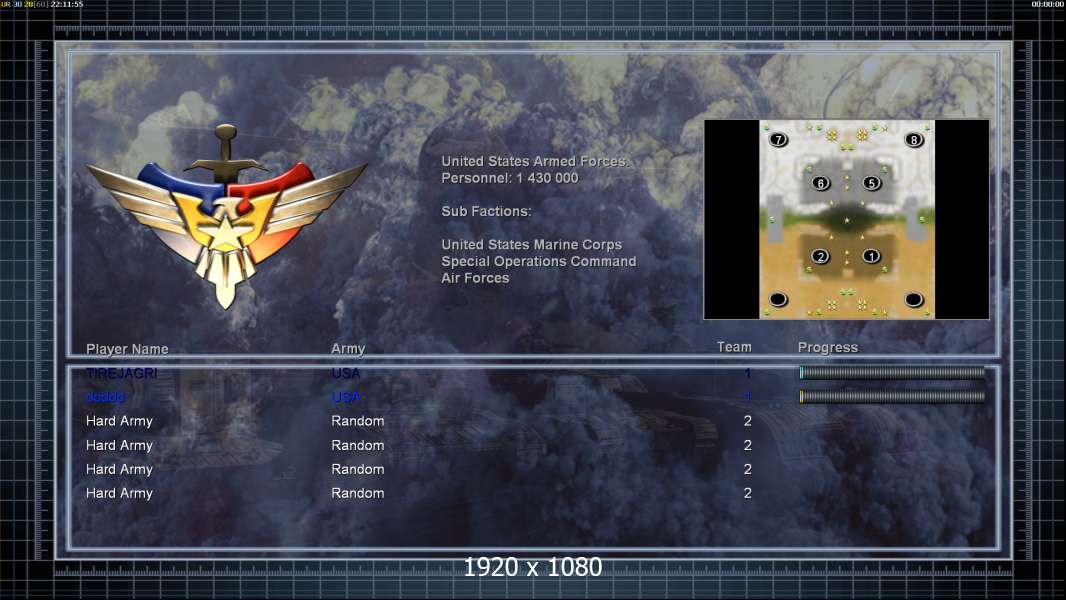Click the unnumbered bottom-left start marker
This screenshot has width=1066, height=600.
(x=778, y=299)
